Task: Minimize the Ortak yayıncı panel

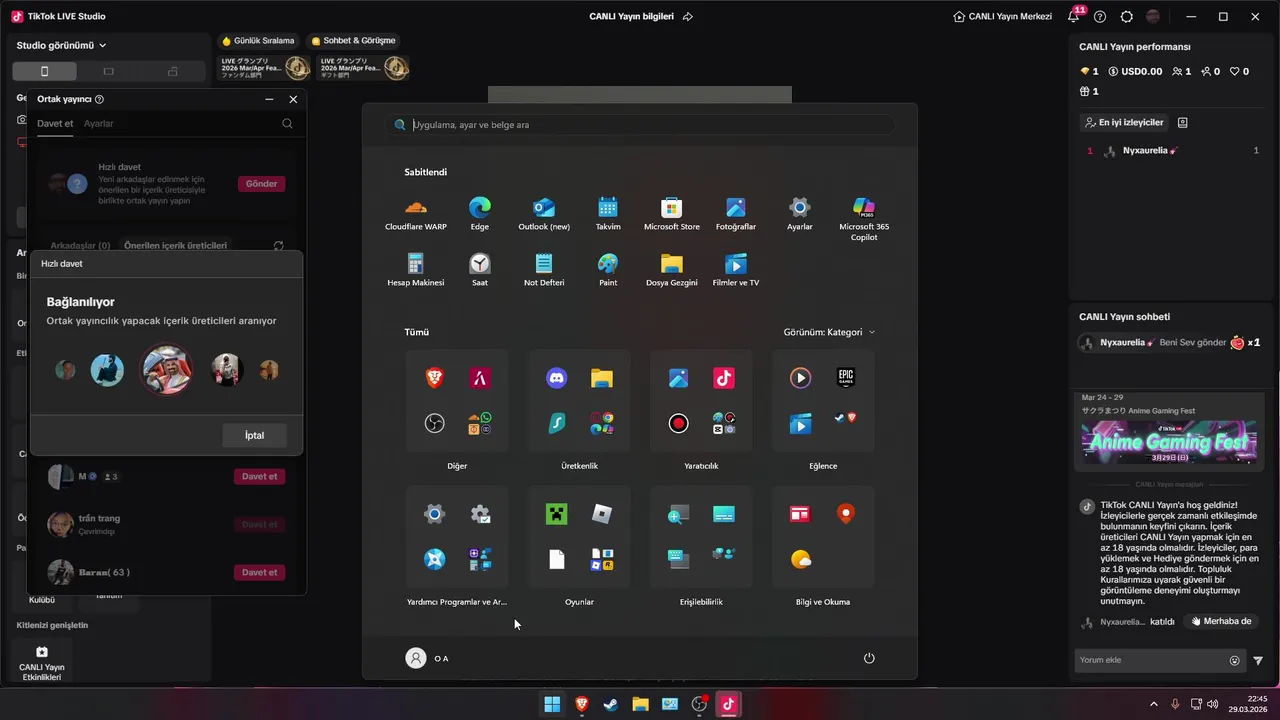Action: pyautogui.click(x=269, y=99)
